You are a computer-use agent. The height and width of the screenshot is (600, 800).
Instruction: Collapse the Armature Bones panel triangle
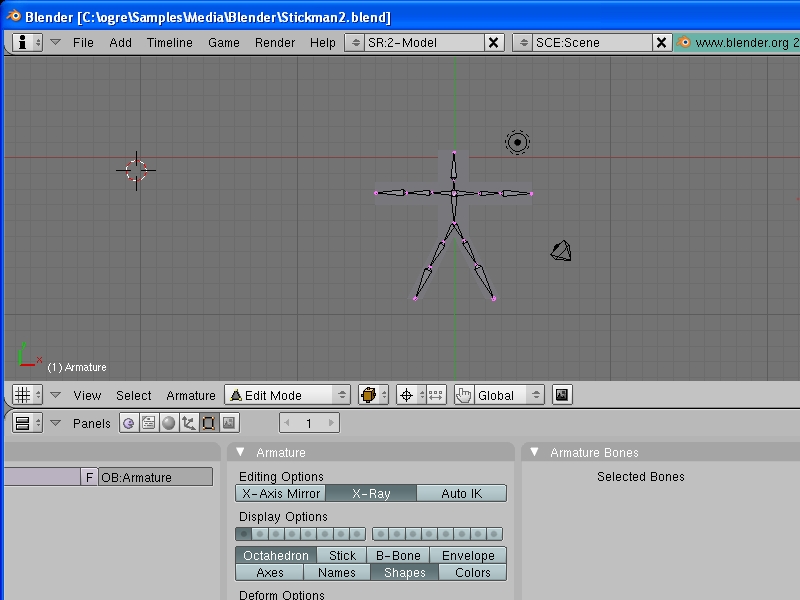coord(534,452)
